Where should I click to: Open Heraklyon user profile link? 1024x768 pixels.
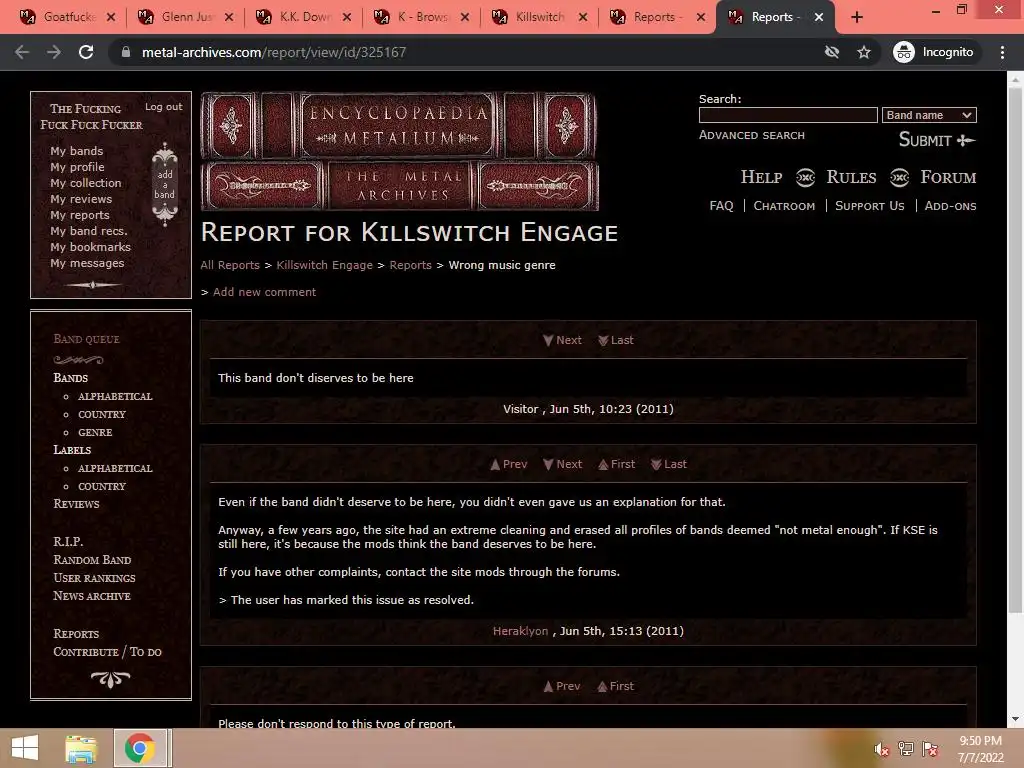520,631
